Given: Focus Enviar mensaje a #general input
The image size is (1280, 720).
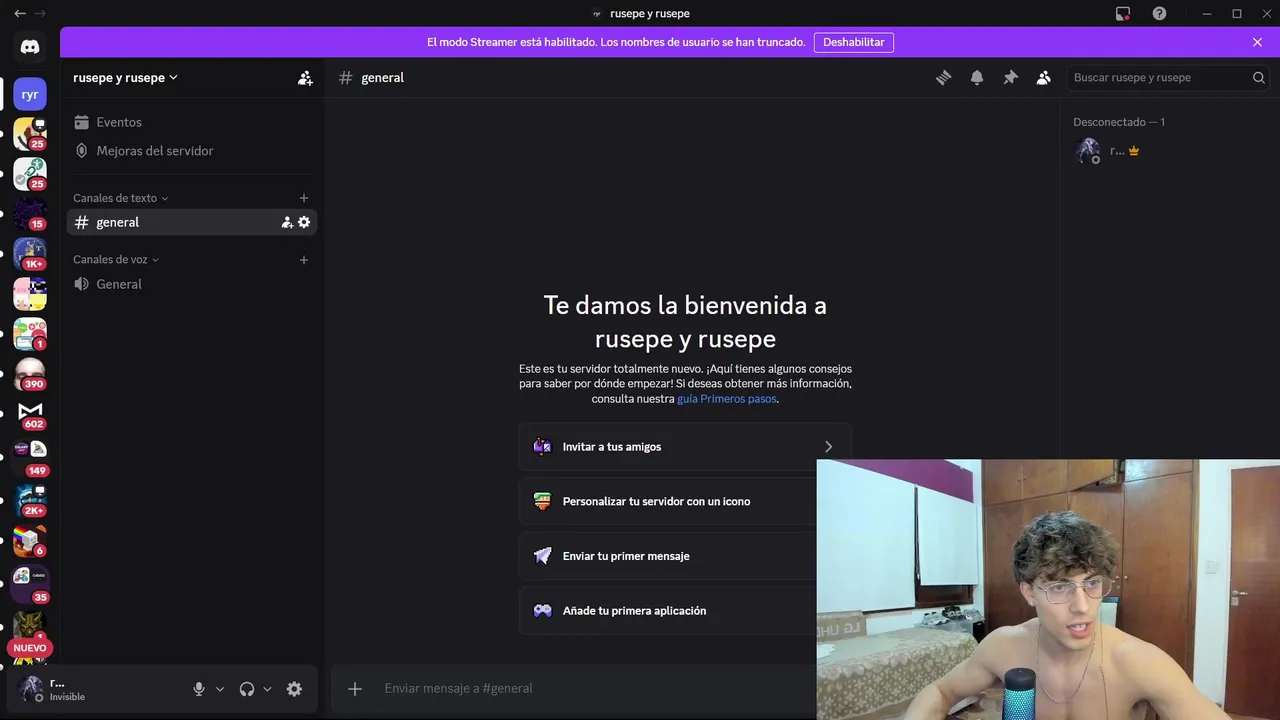Looking at the screenshot, I should point(596,689).
